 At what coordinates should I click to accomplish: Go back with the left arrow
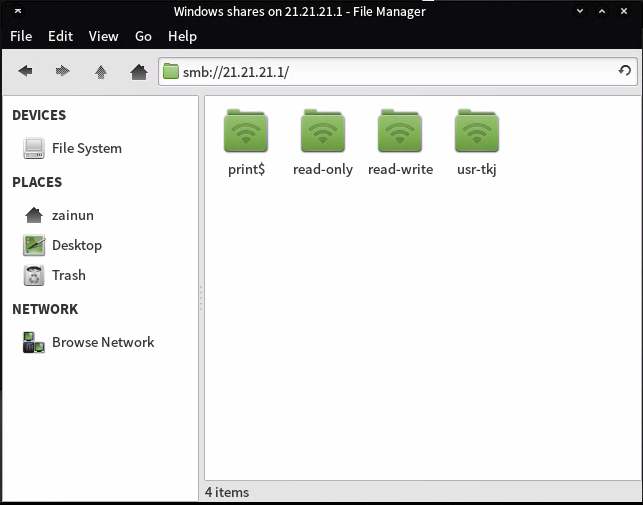pos(25,71)
